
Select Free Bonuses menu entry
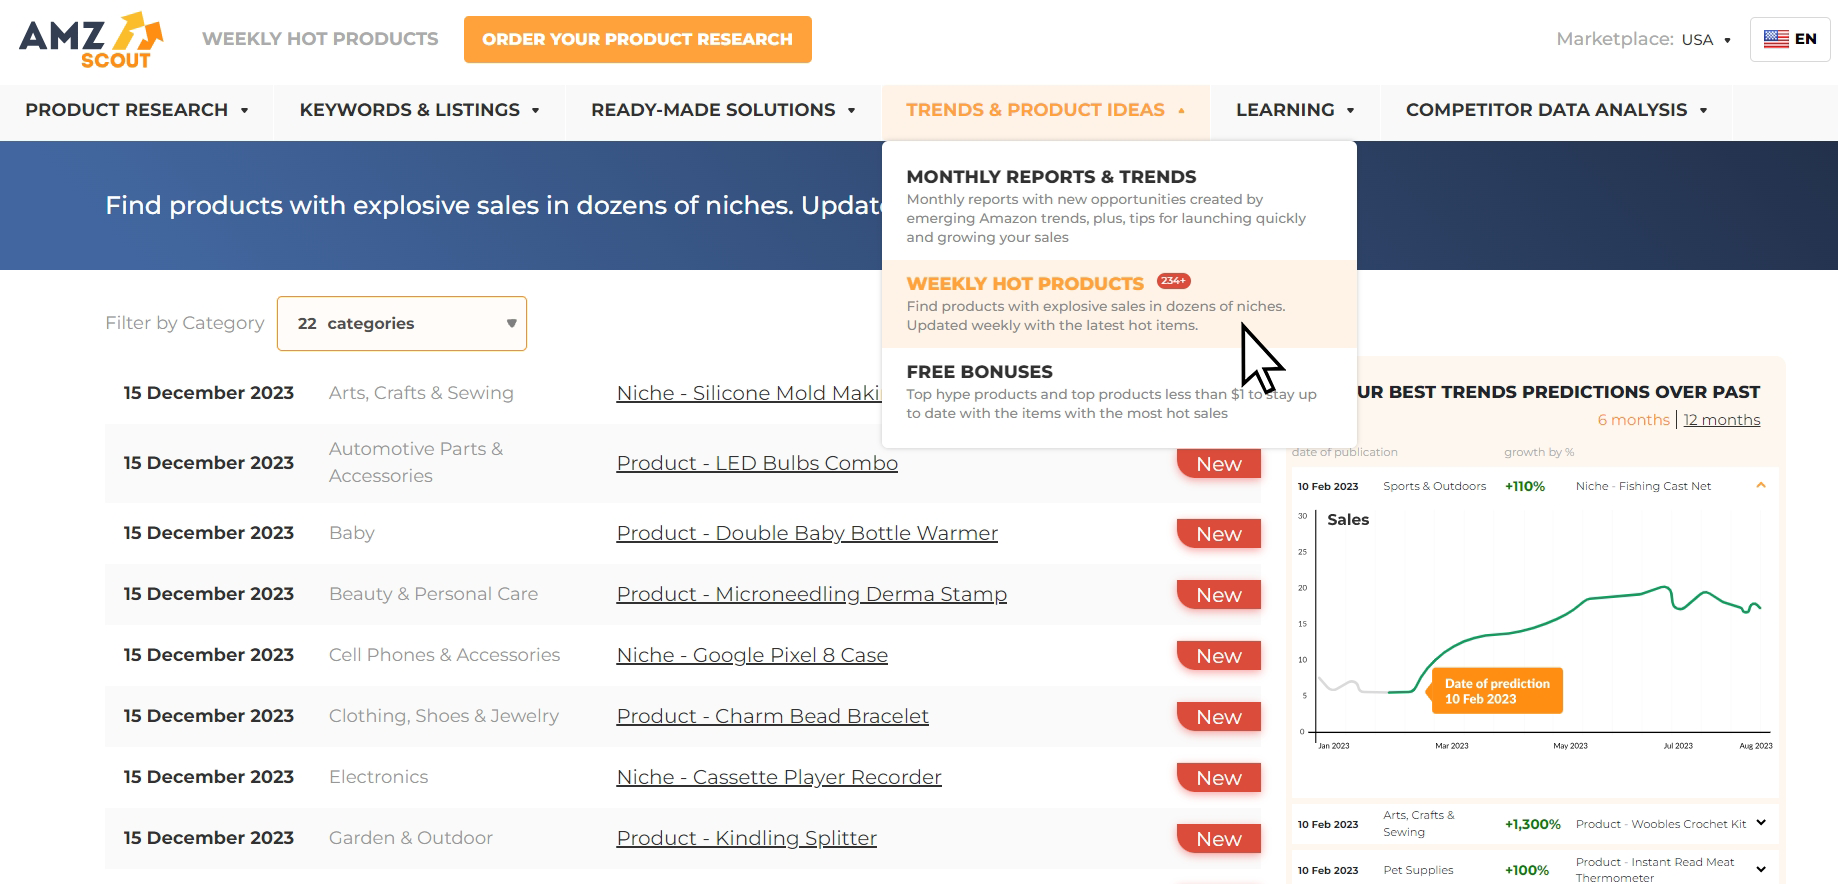coord(1119,391)
